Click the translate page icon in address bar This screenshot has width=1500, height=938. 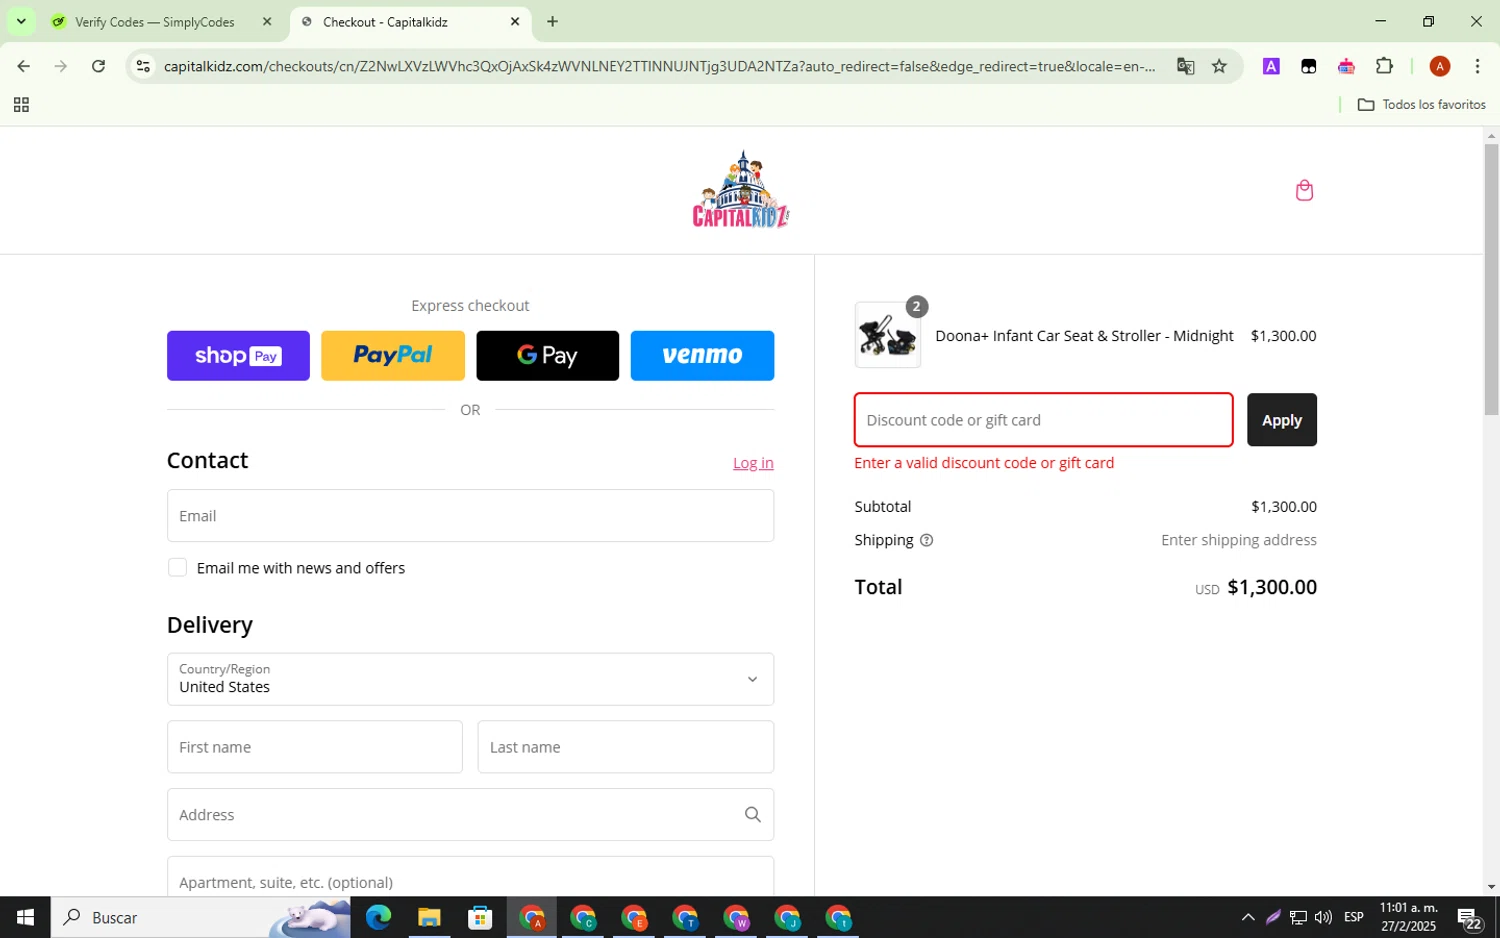pos(1185,66)
